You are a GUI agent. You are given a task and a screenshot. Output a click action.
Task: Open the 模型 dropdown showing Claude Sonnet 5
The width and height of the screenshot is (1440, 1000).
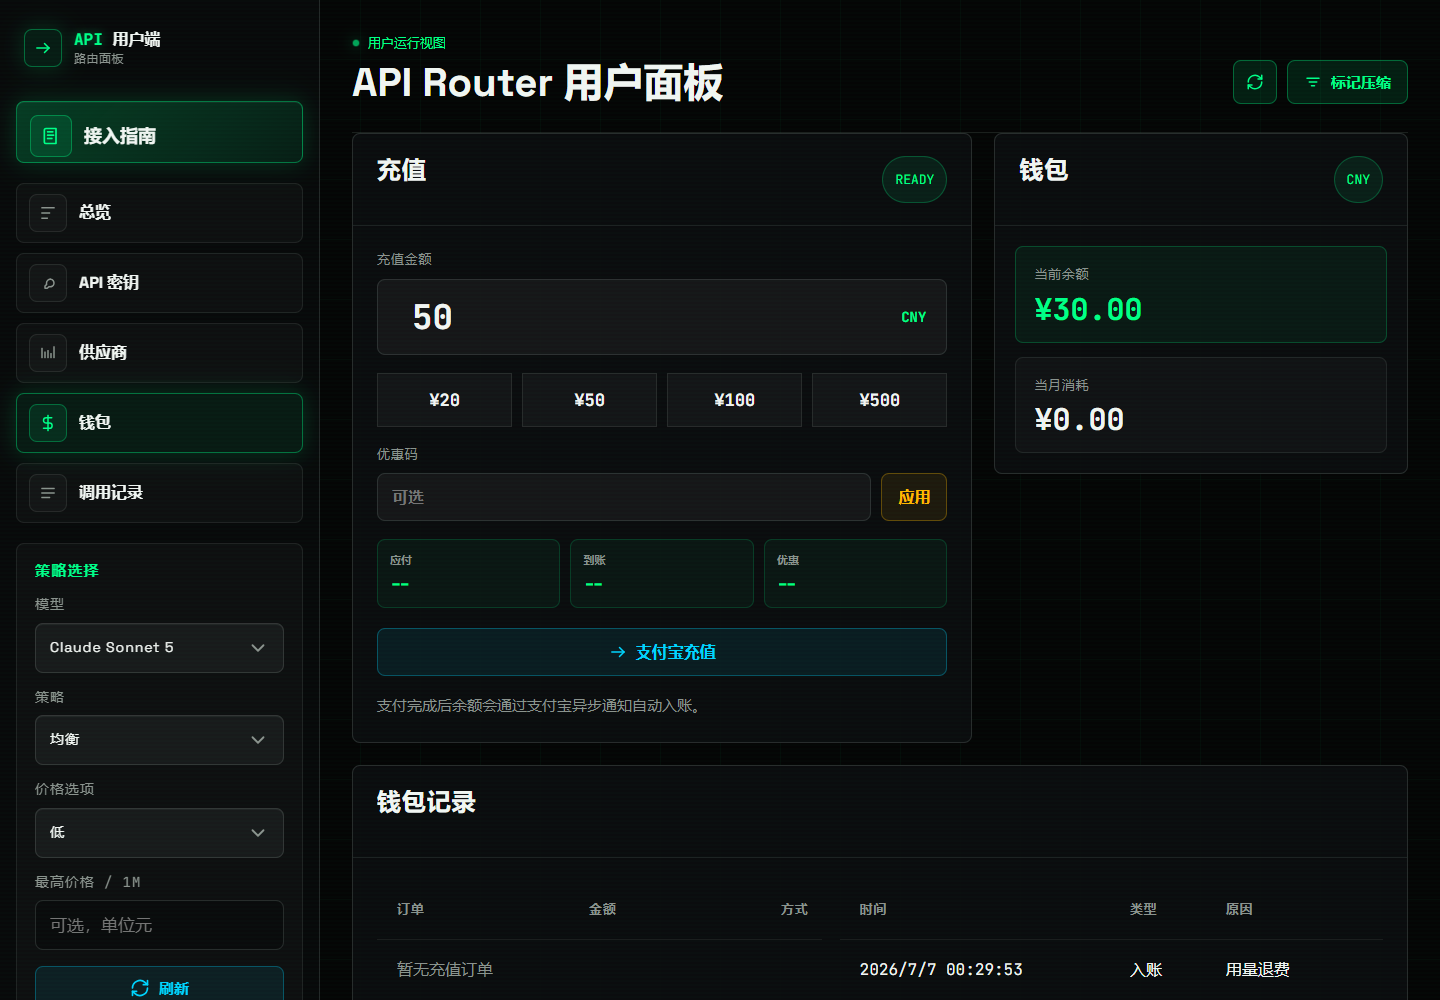point(159,648)
